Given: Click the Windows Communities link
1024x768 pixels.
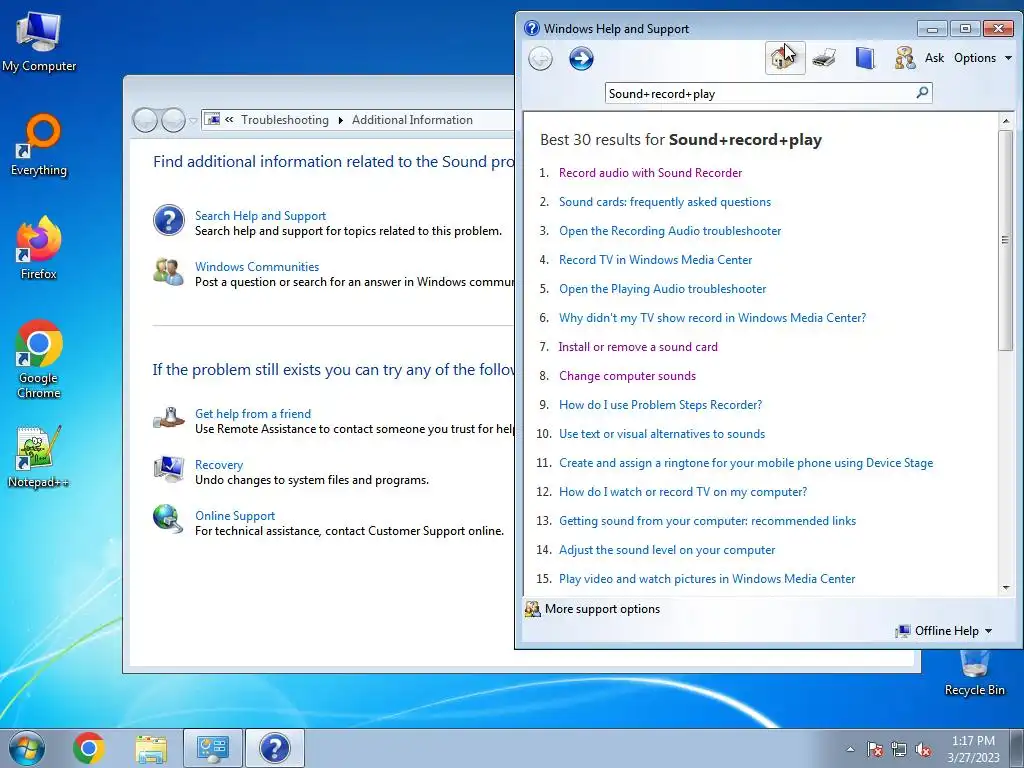Looking at the screenshot, I should click(x=257, y=266).
